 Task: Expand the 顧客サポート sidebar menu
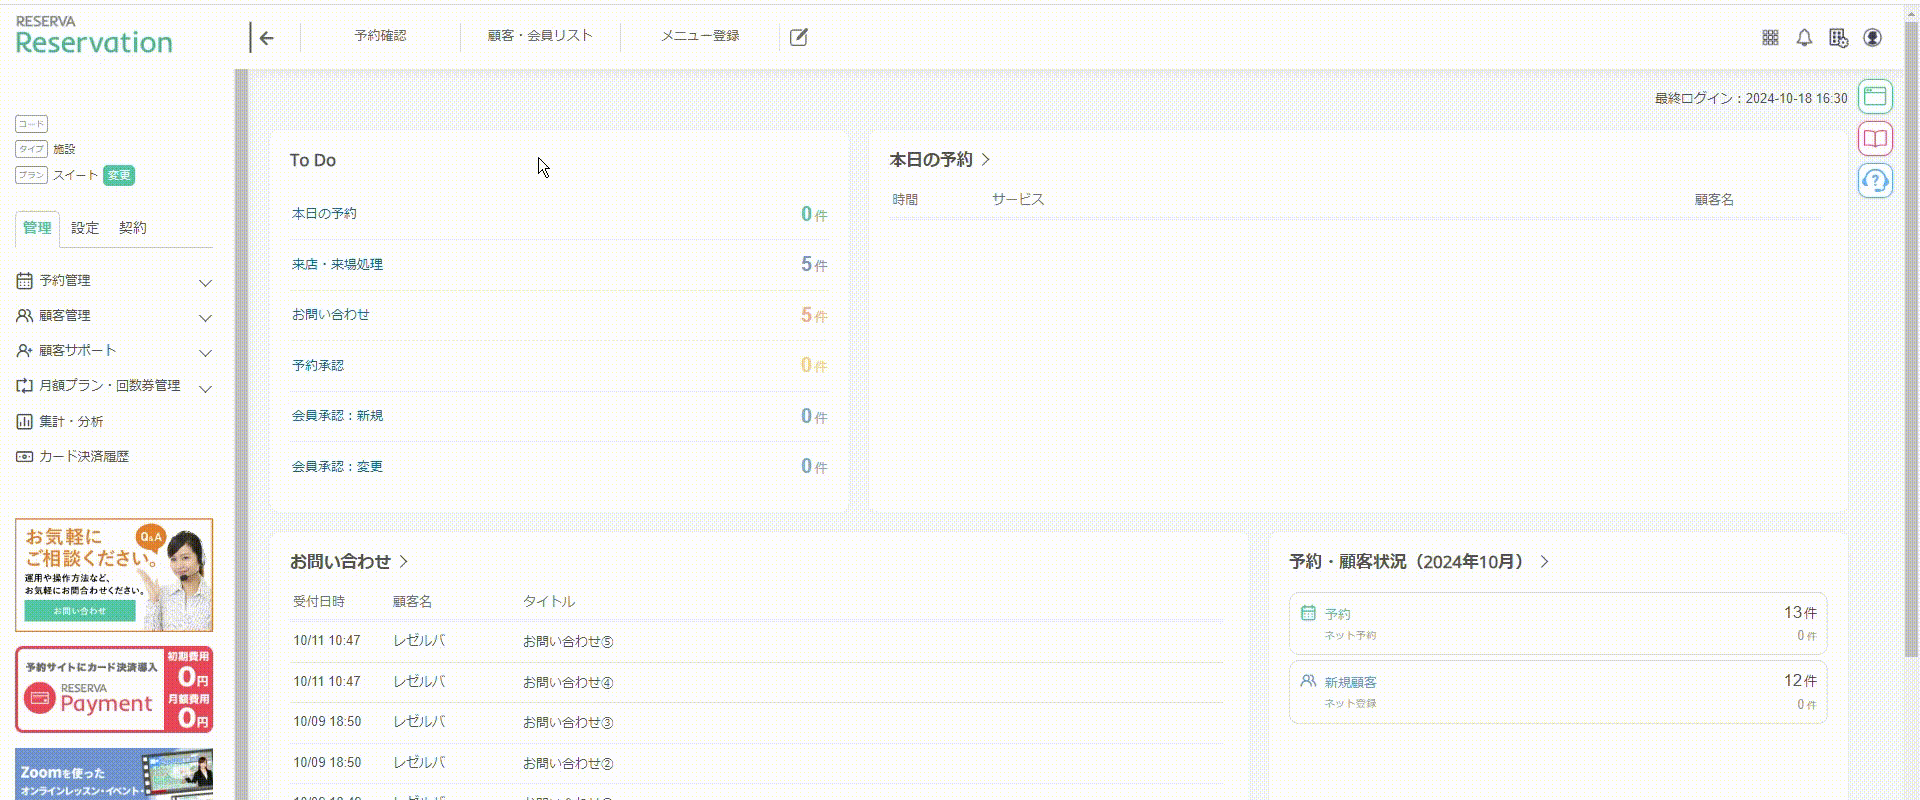(x=114, y=351)
